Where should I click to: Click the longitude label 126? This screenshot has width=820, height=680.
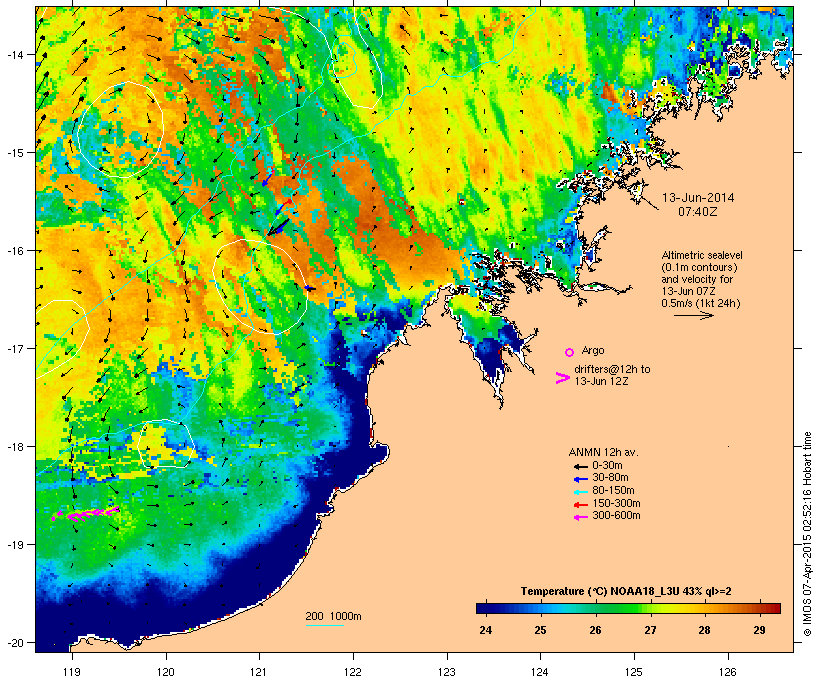point(728,672)
